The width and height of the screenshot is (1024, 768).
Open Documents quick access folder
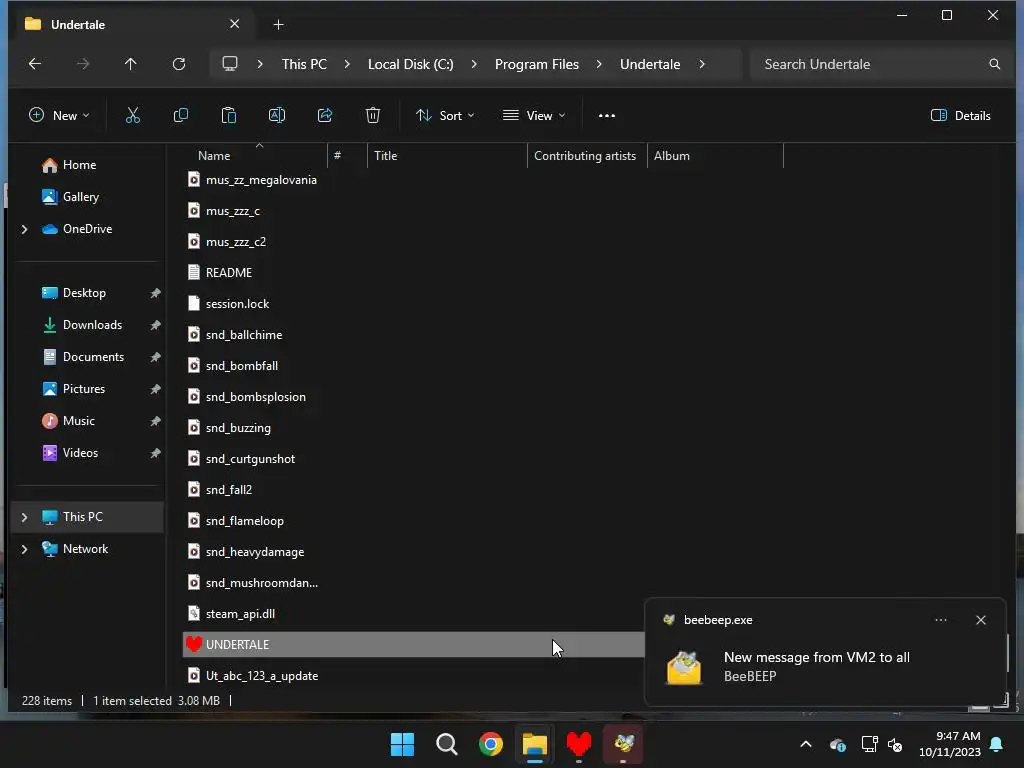pos(83,357)
